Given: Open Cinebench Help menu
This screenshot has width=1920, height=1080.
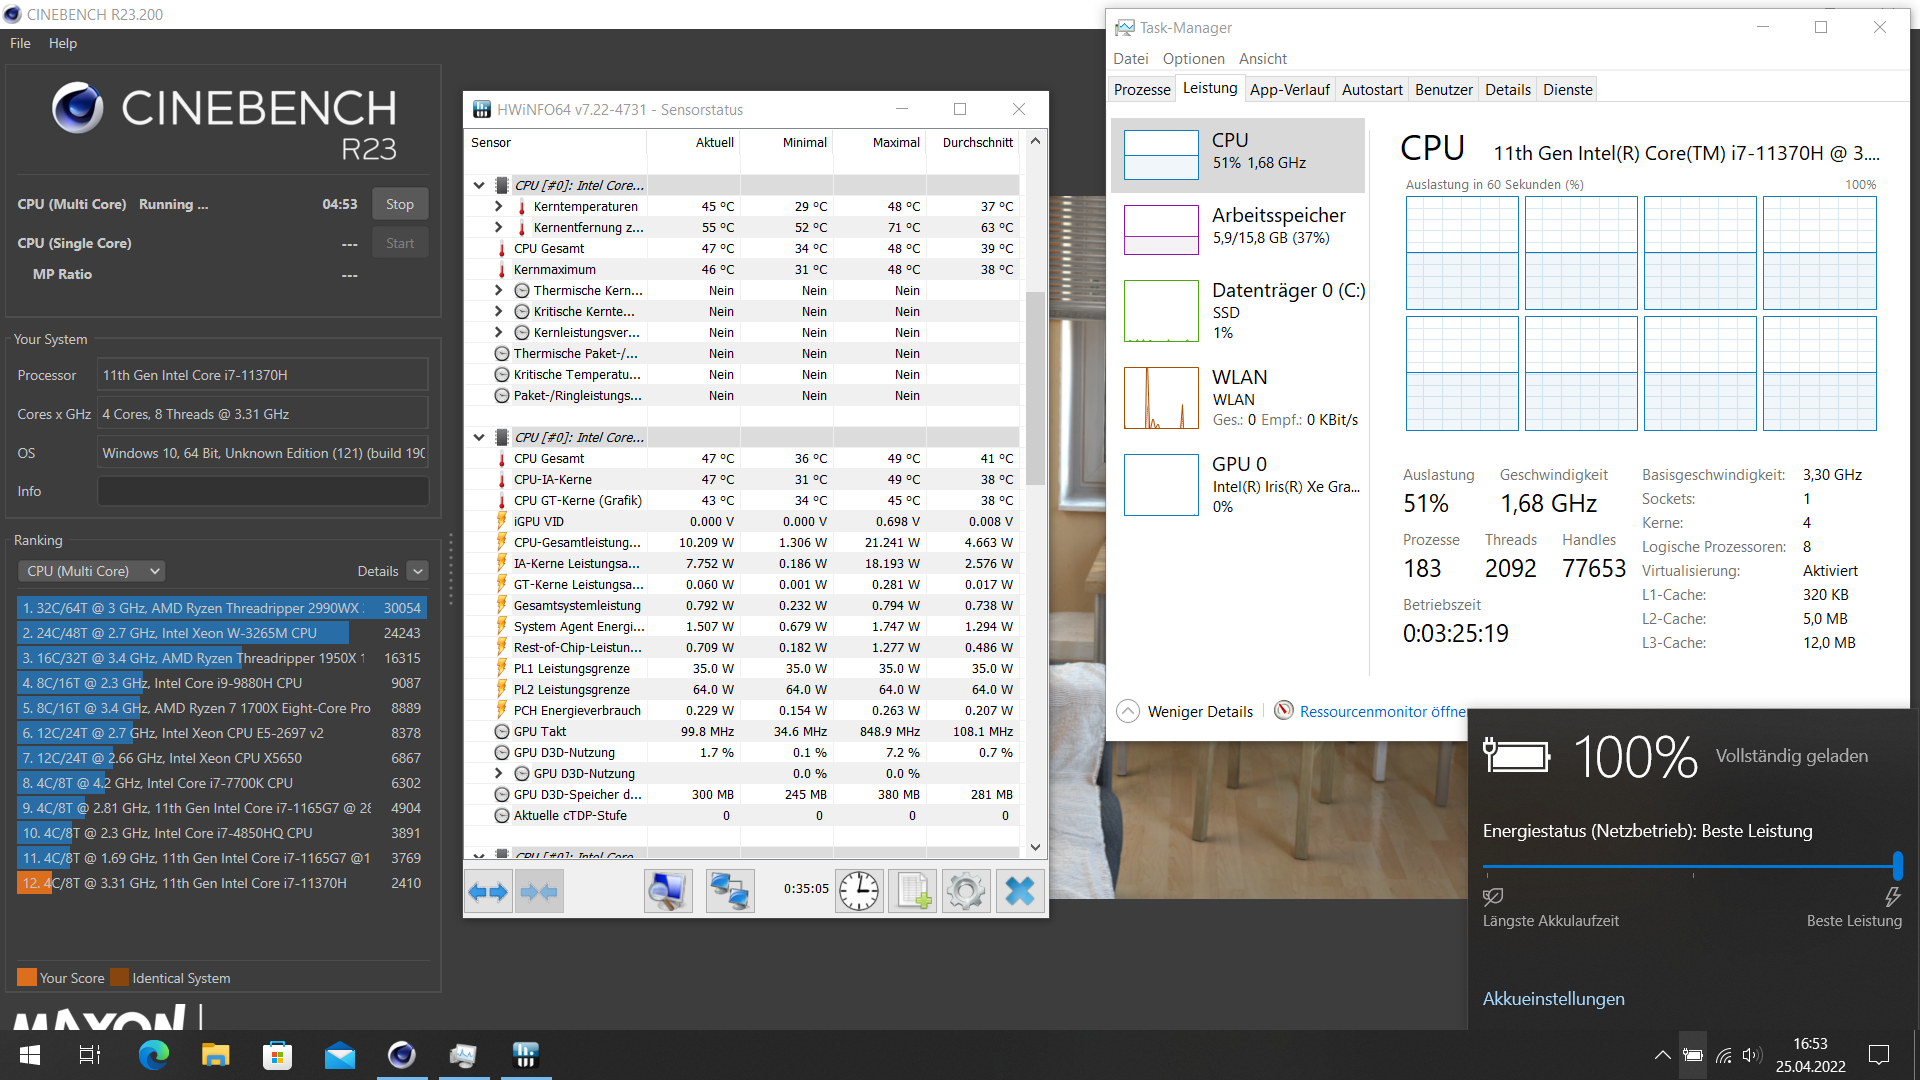Looking at the screenshot, I should (62, 43).
